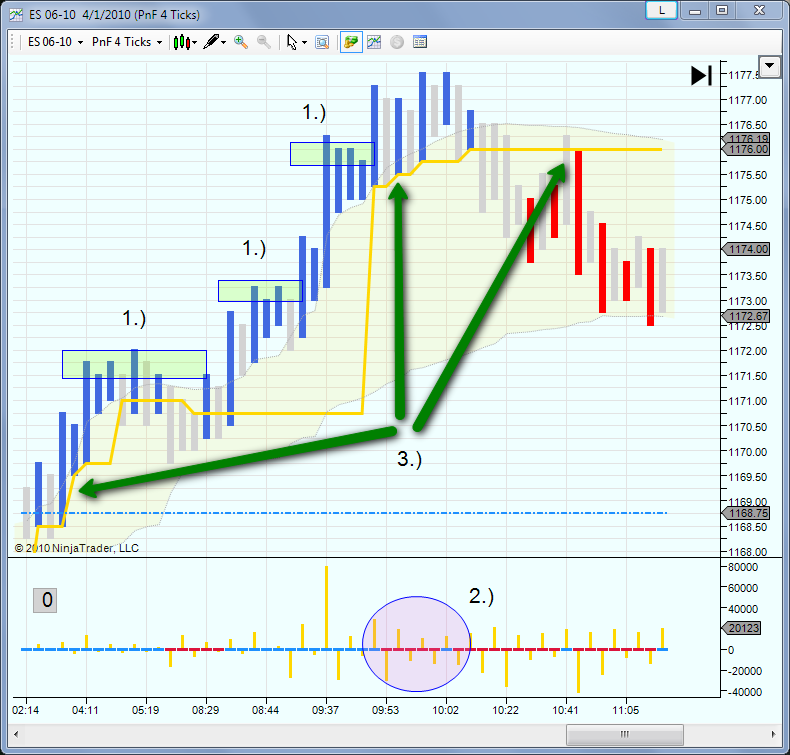The width and height of the screenshot is (790, 755).
Task: Click the 1175.00 price axis label
Action: click(748, 200)
